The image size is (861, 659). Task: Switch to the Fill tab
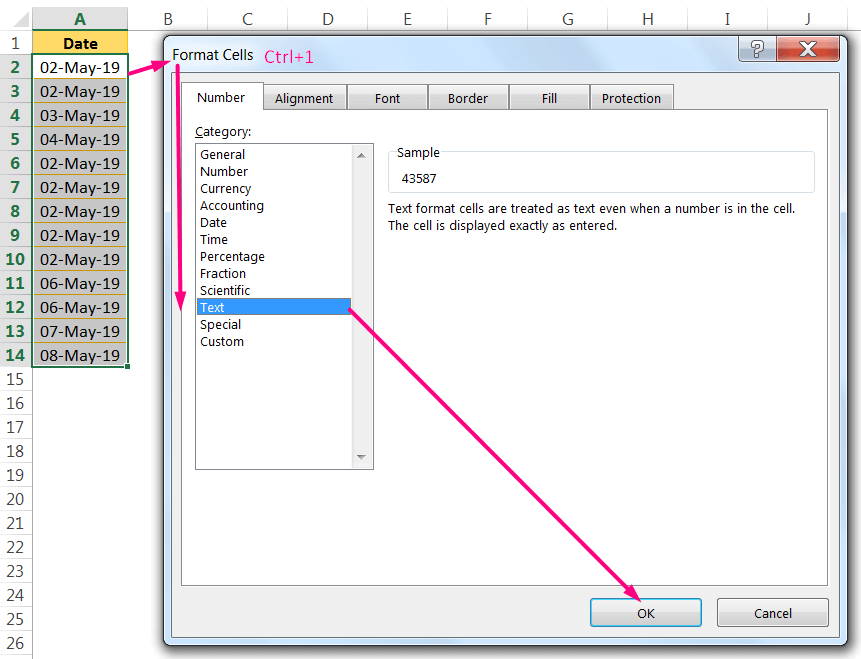(549, 97)
